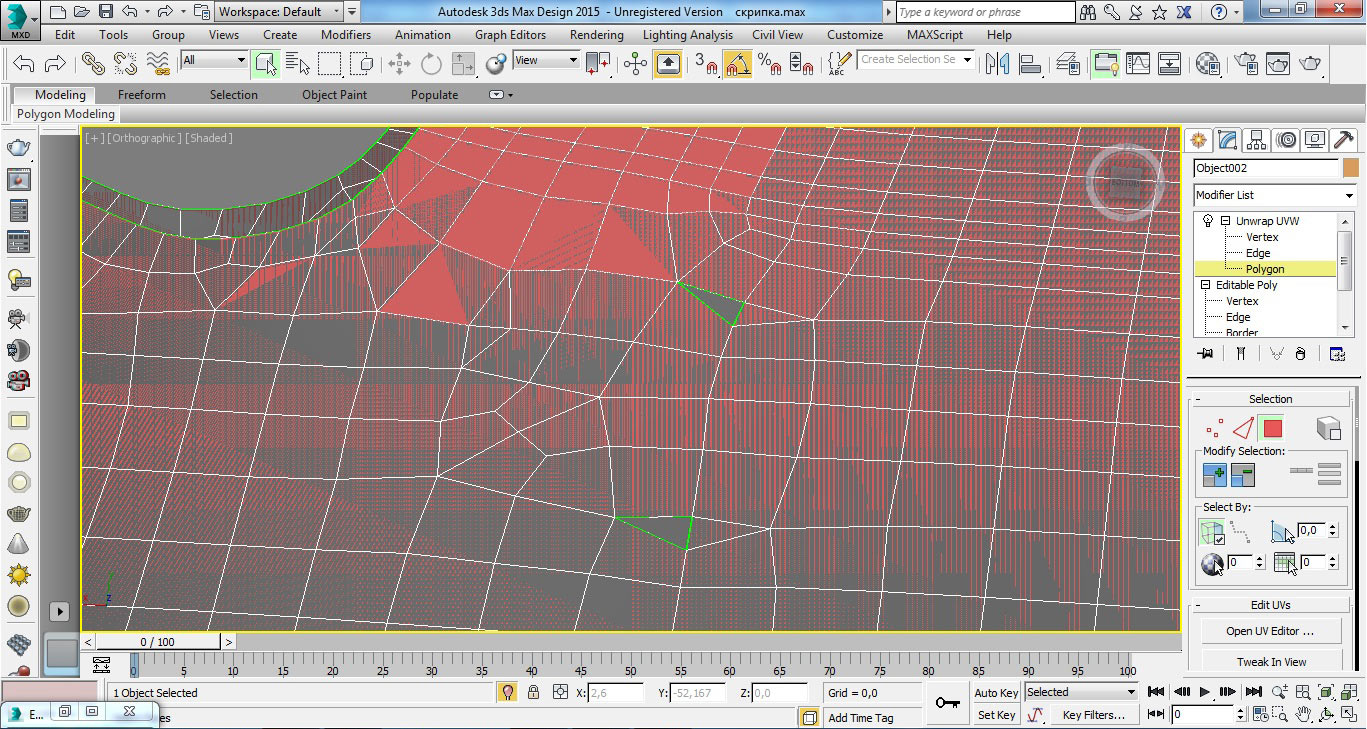Click the Select by Name icon
Viewport: 1367px width, 729px height.
pos(298,64)
